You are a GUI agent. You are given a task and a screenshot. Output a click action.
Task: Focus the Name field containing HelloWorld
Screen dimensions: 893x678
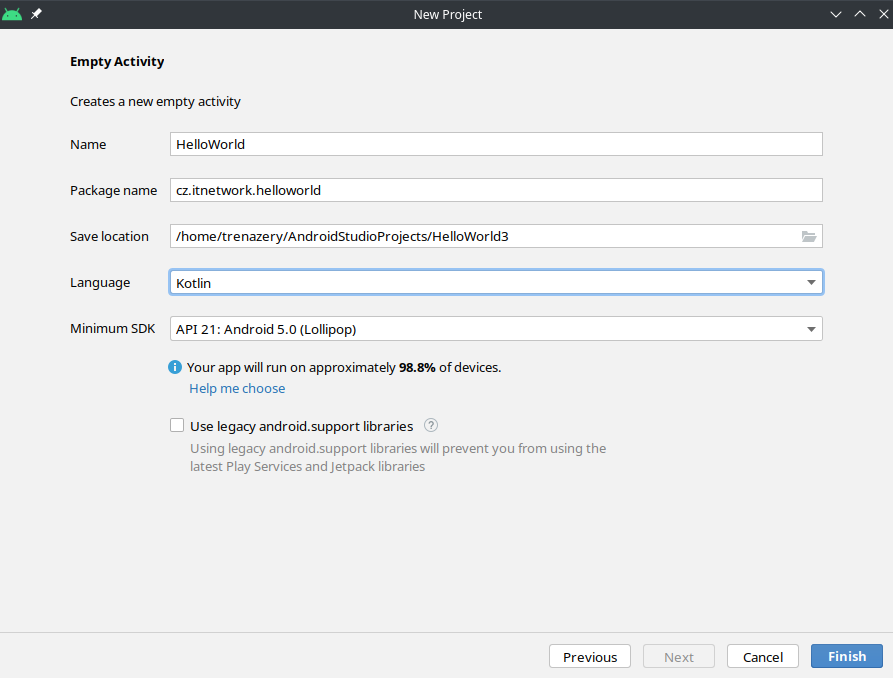496,144
